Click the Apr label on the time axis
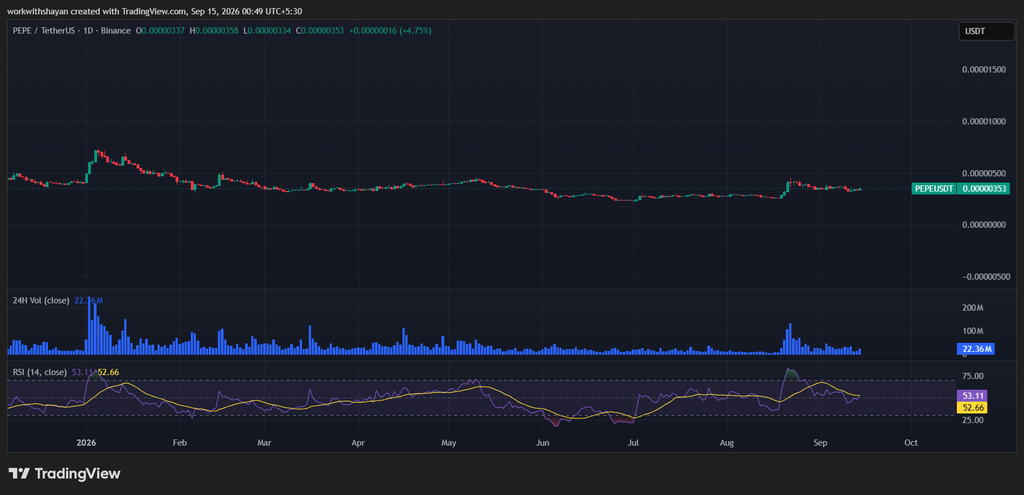 coord(358,443)
